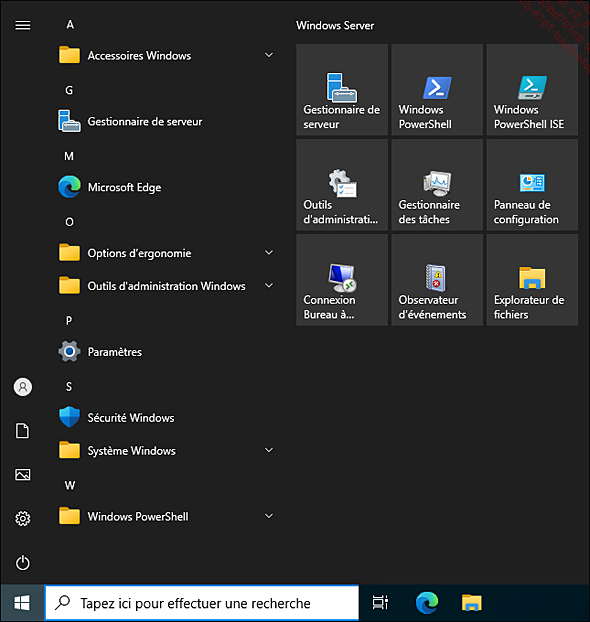Expand the Options d'ergonomie folder
Viewport: 590px width, 622px height.
click(167, 253)
